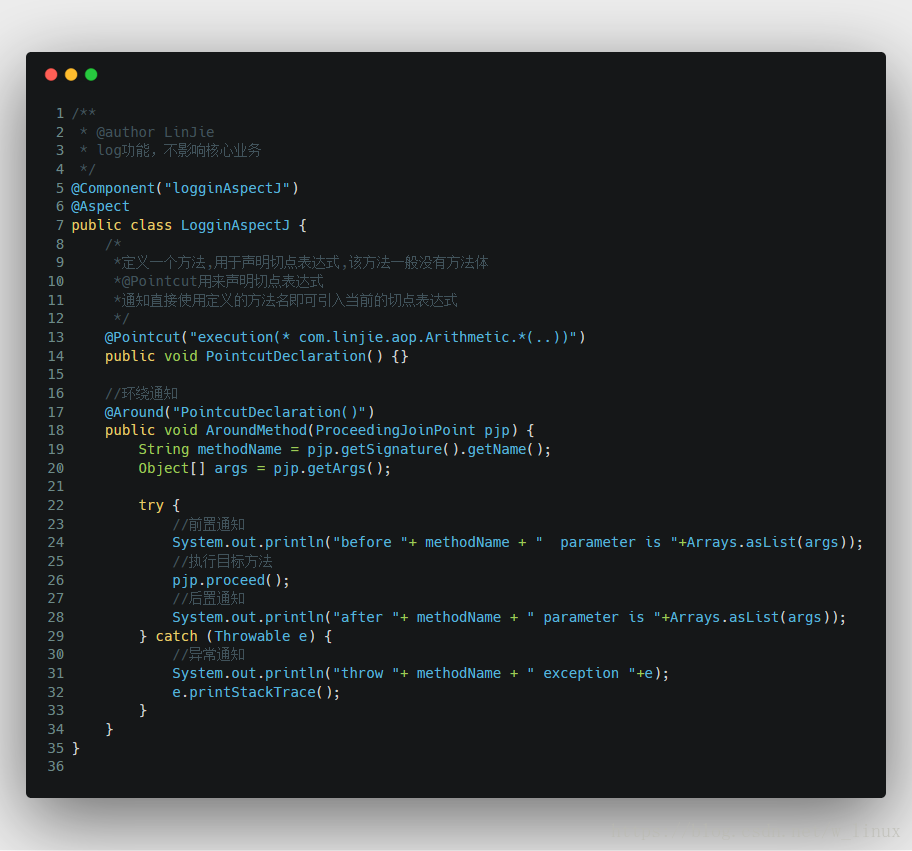Click line number 36 in the gutter
Screen dimensions: 912x851
[x=56, y=766]
